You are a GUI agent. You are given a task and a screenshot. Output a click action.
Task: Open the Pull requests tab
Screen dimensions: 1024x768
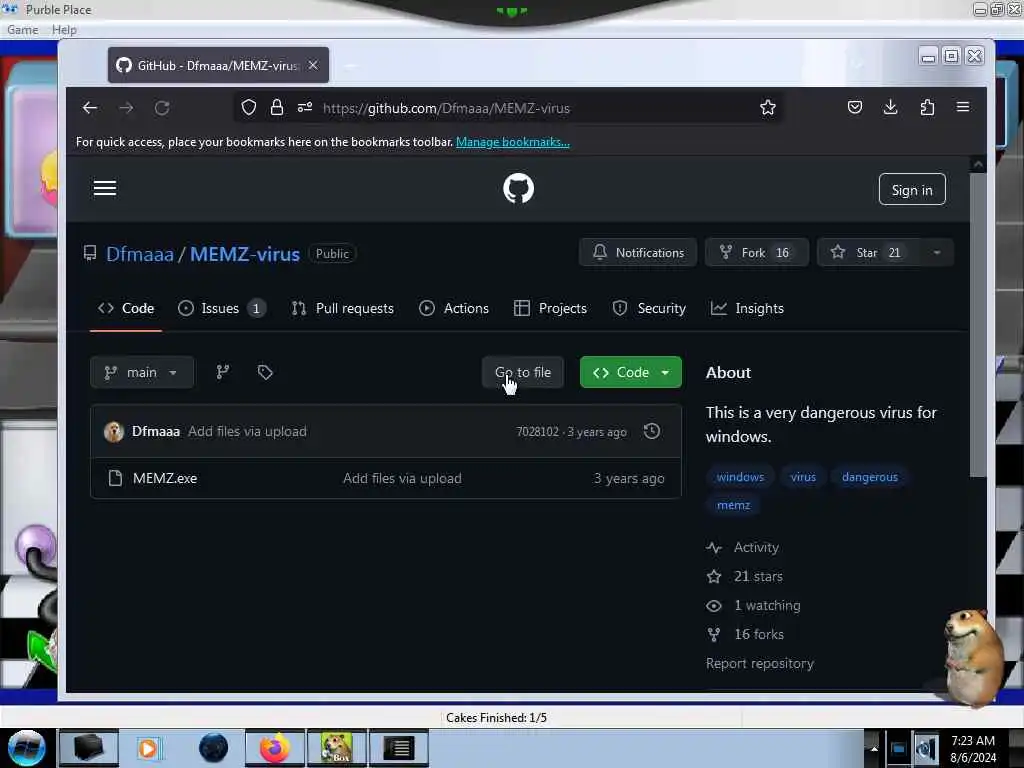coord(343,308)
